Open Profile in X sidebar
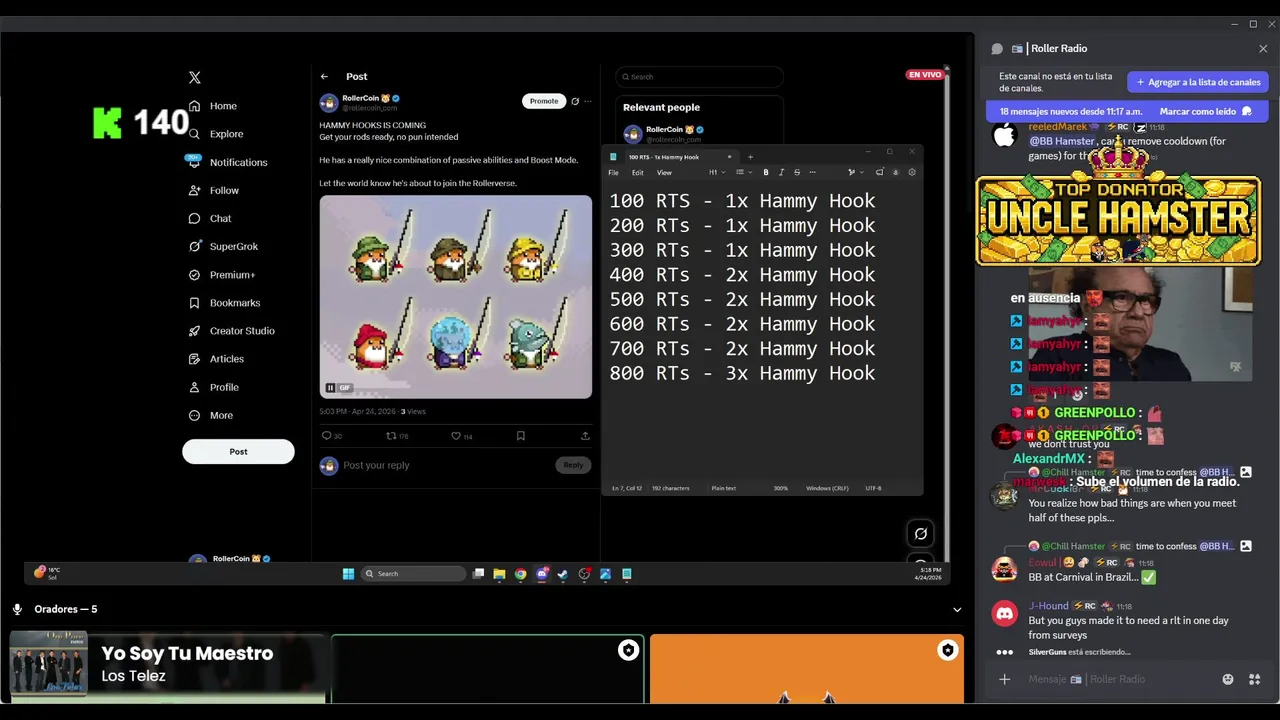 point(214,387)
